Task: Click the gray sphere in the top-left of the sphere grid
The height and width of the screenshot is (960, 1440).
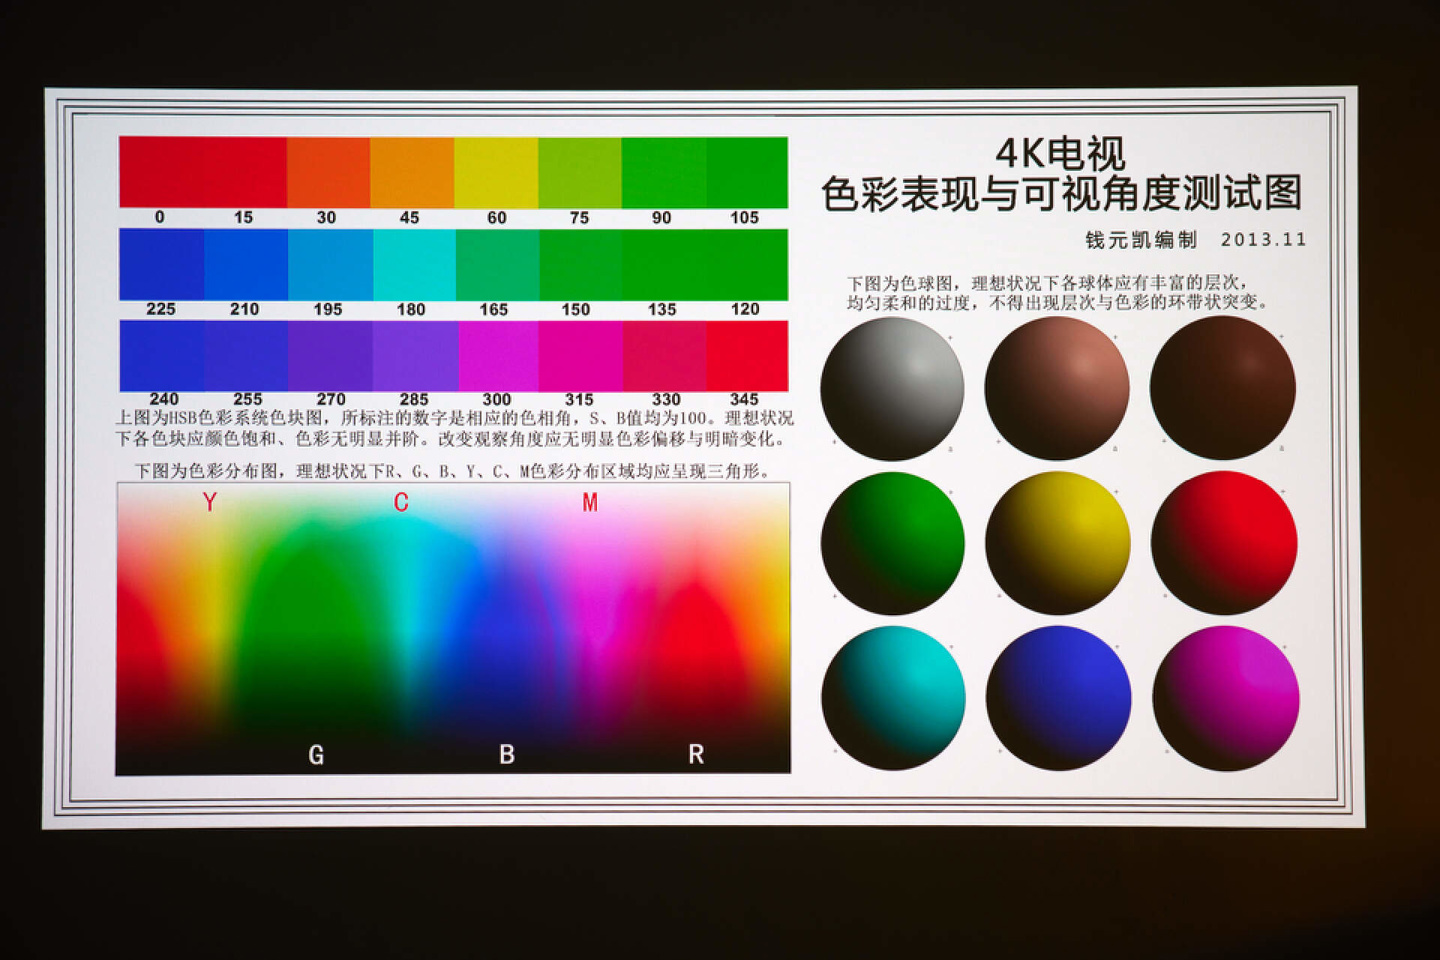Action: tap(893, 388)
